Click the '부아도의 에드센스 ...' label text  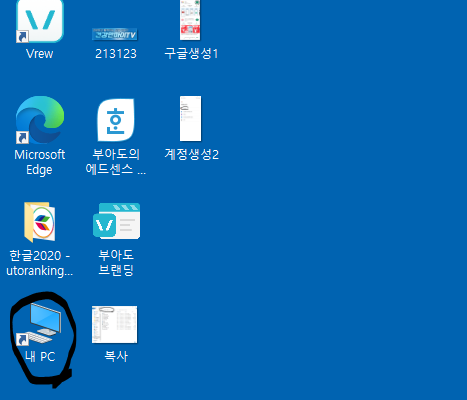pyautogui.click(x=116, y=162)
